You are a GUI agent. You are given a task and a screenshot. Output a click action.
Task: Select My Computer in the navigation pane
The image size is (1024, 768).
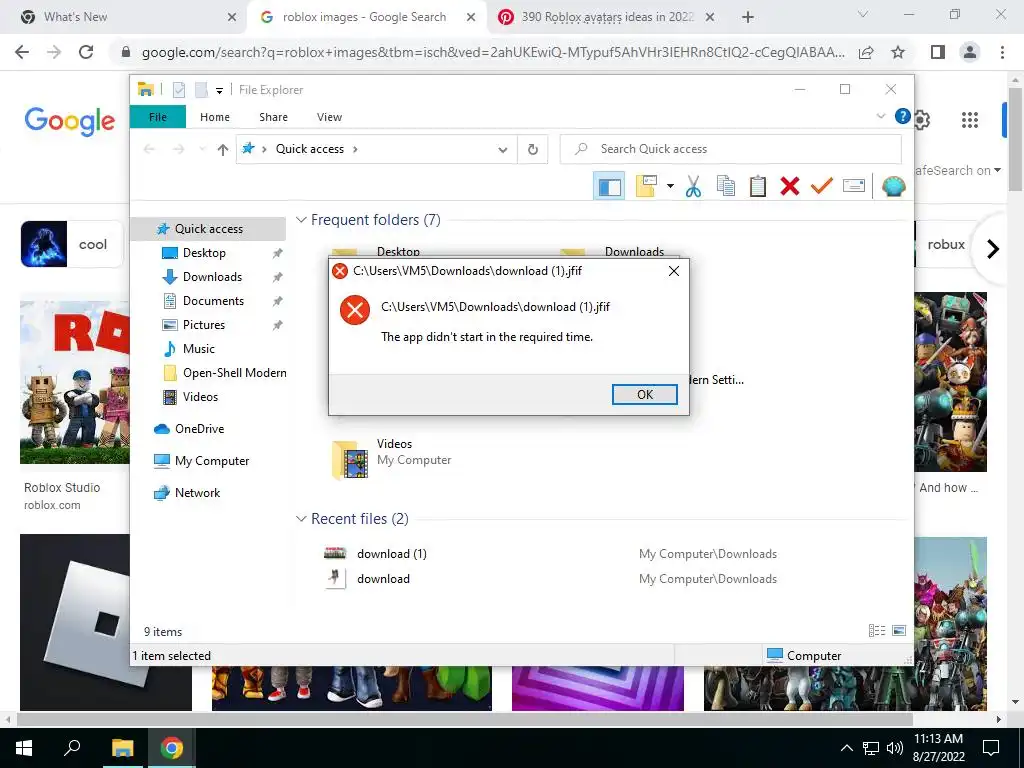click(x=212, y=461)
